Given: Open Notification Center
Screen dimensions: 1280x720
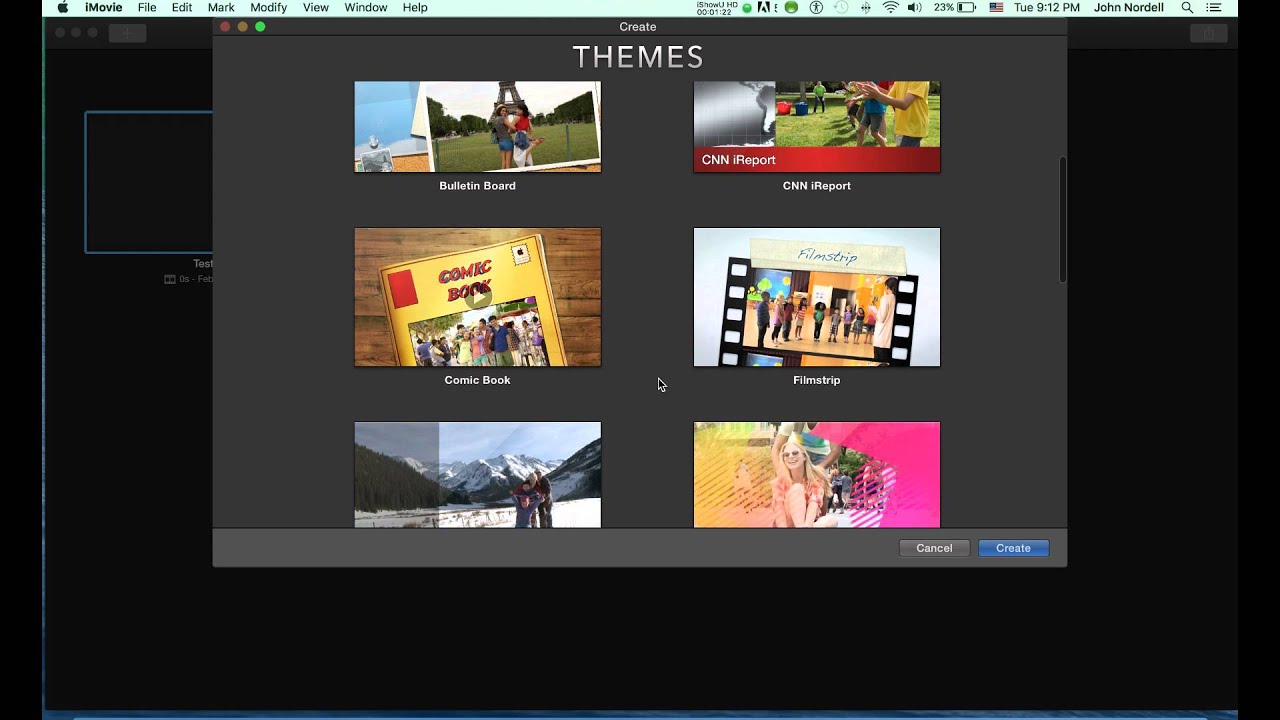Looking at the screenshot, I should coord(1216,7).
